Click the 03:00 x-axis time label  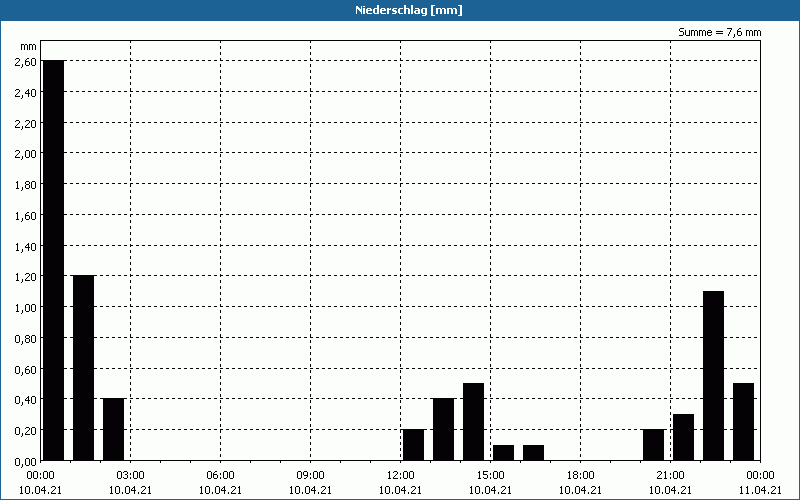(x=131, y=476)
